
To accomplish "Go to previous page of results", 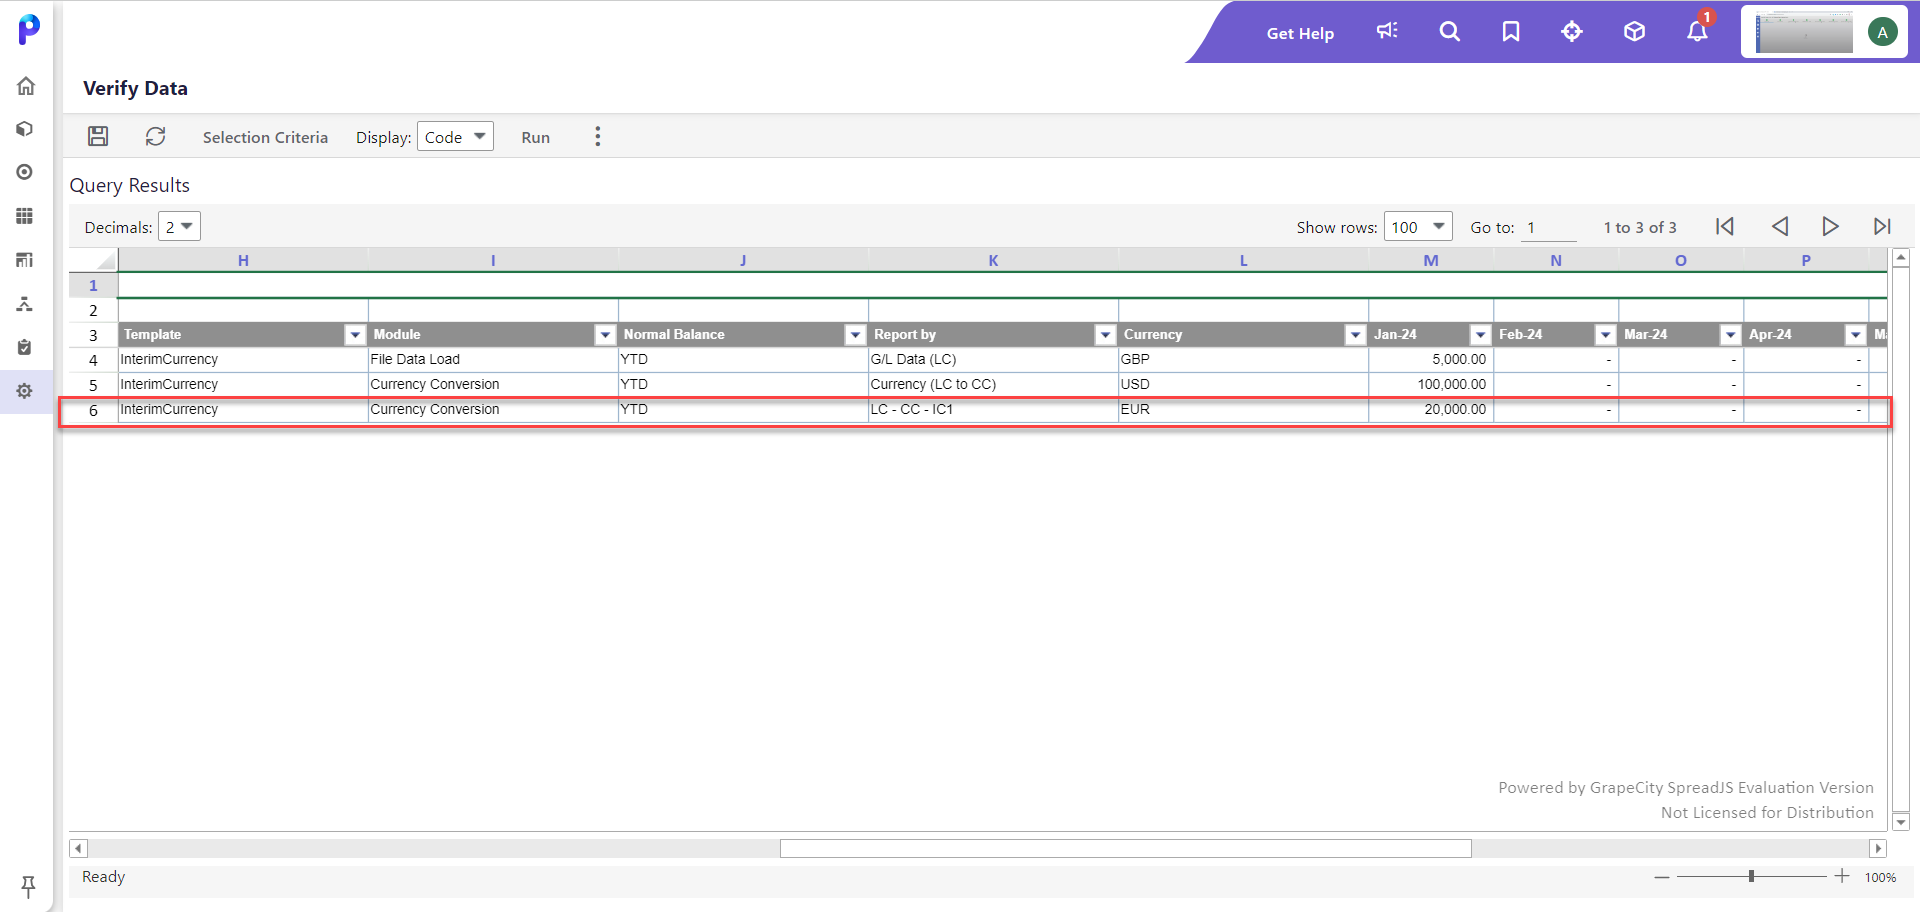I will pos(1780,227).
